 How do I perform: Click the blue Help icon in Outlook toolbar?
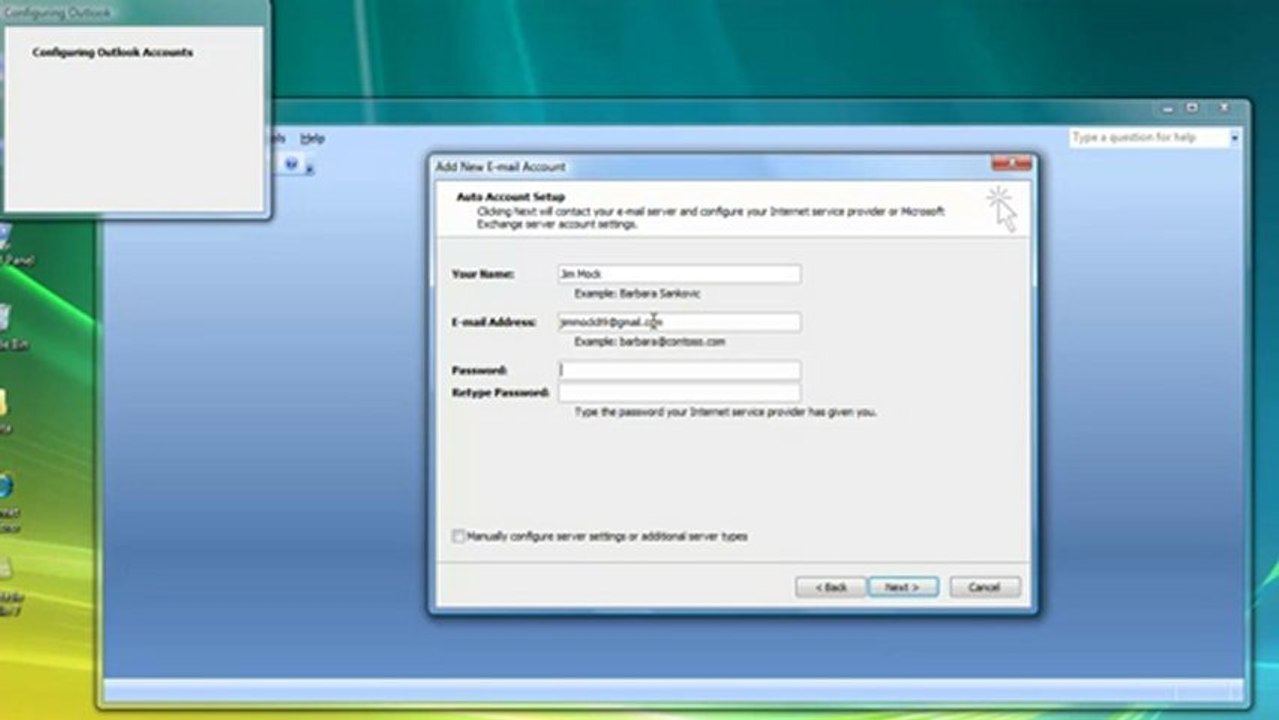coord(292,164)
